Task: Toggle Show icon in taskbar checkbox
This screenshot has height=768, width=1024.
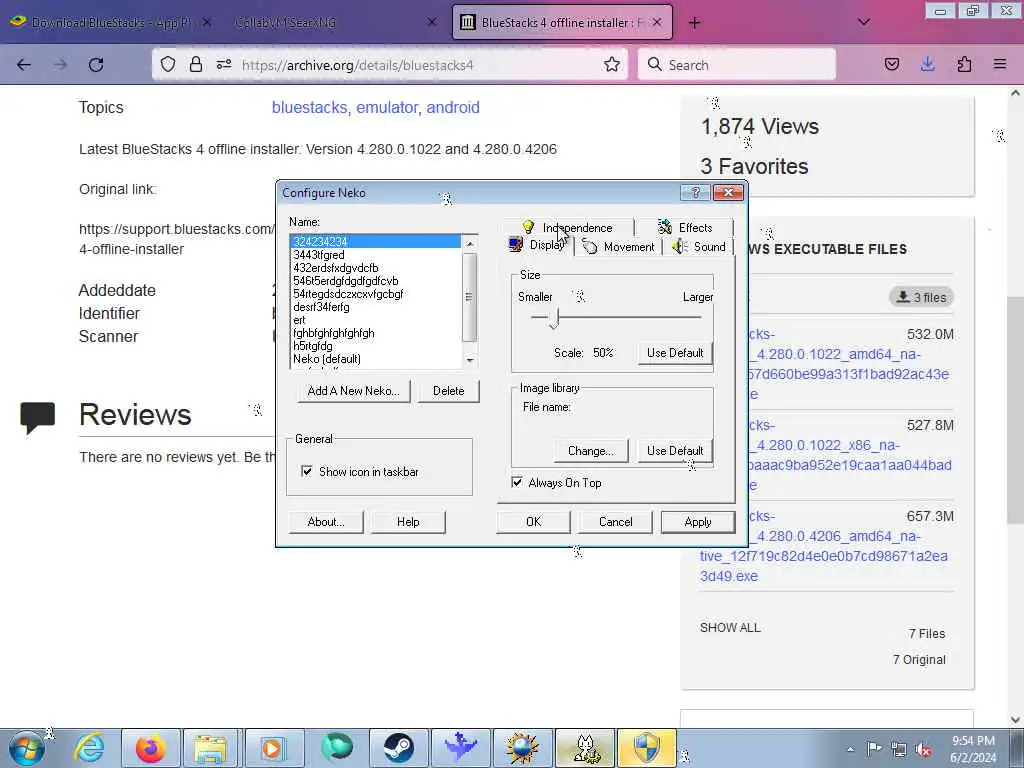Action: click(306, 471)
